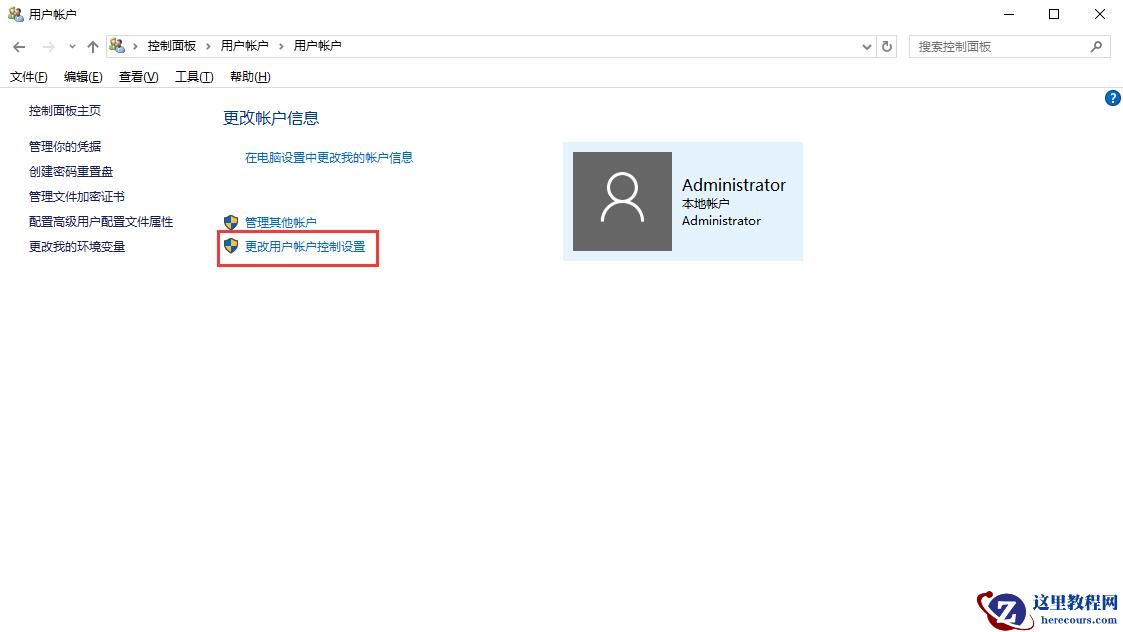
Task: Click the back navigation arrow
Action: point(18,46)
